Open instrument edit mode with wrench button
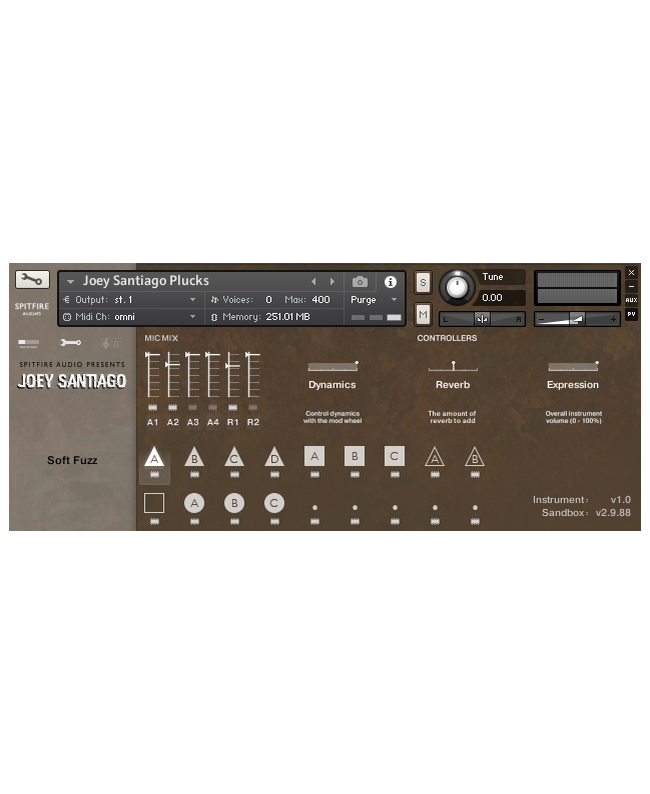The image size is (650, 794). [x=32, y=280]
